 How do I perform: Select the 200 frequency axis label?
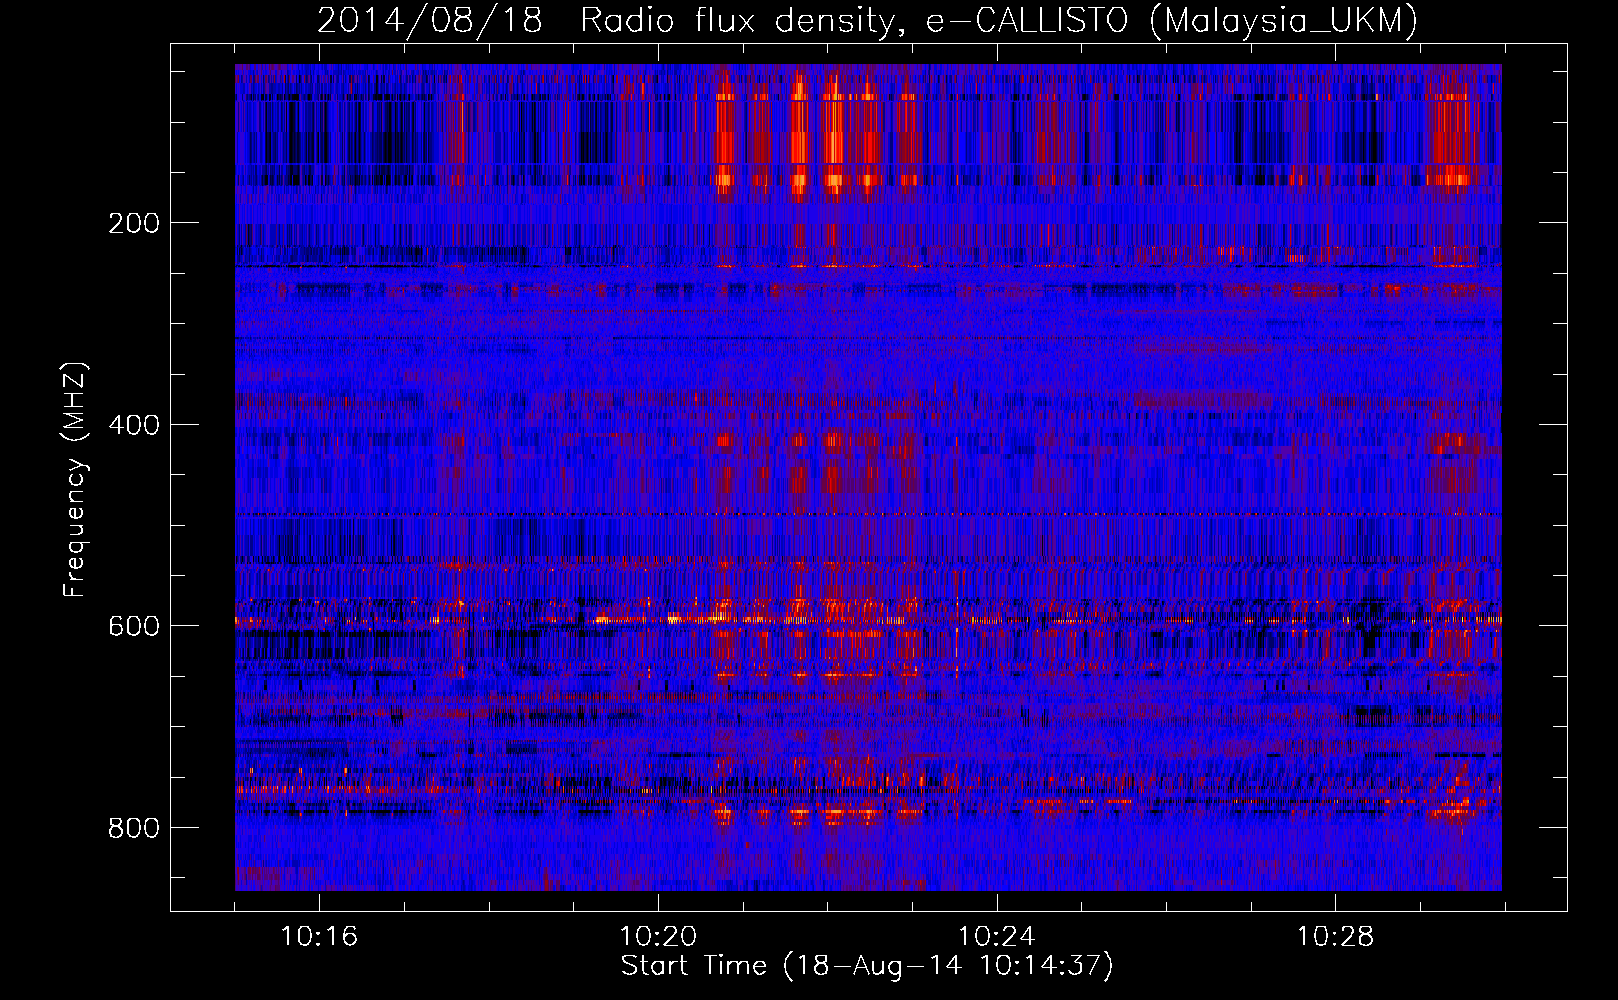click(133, 223)
